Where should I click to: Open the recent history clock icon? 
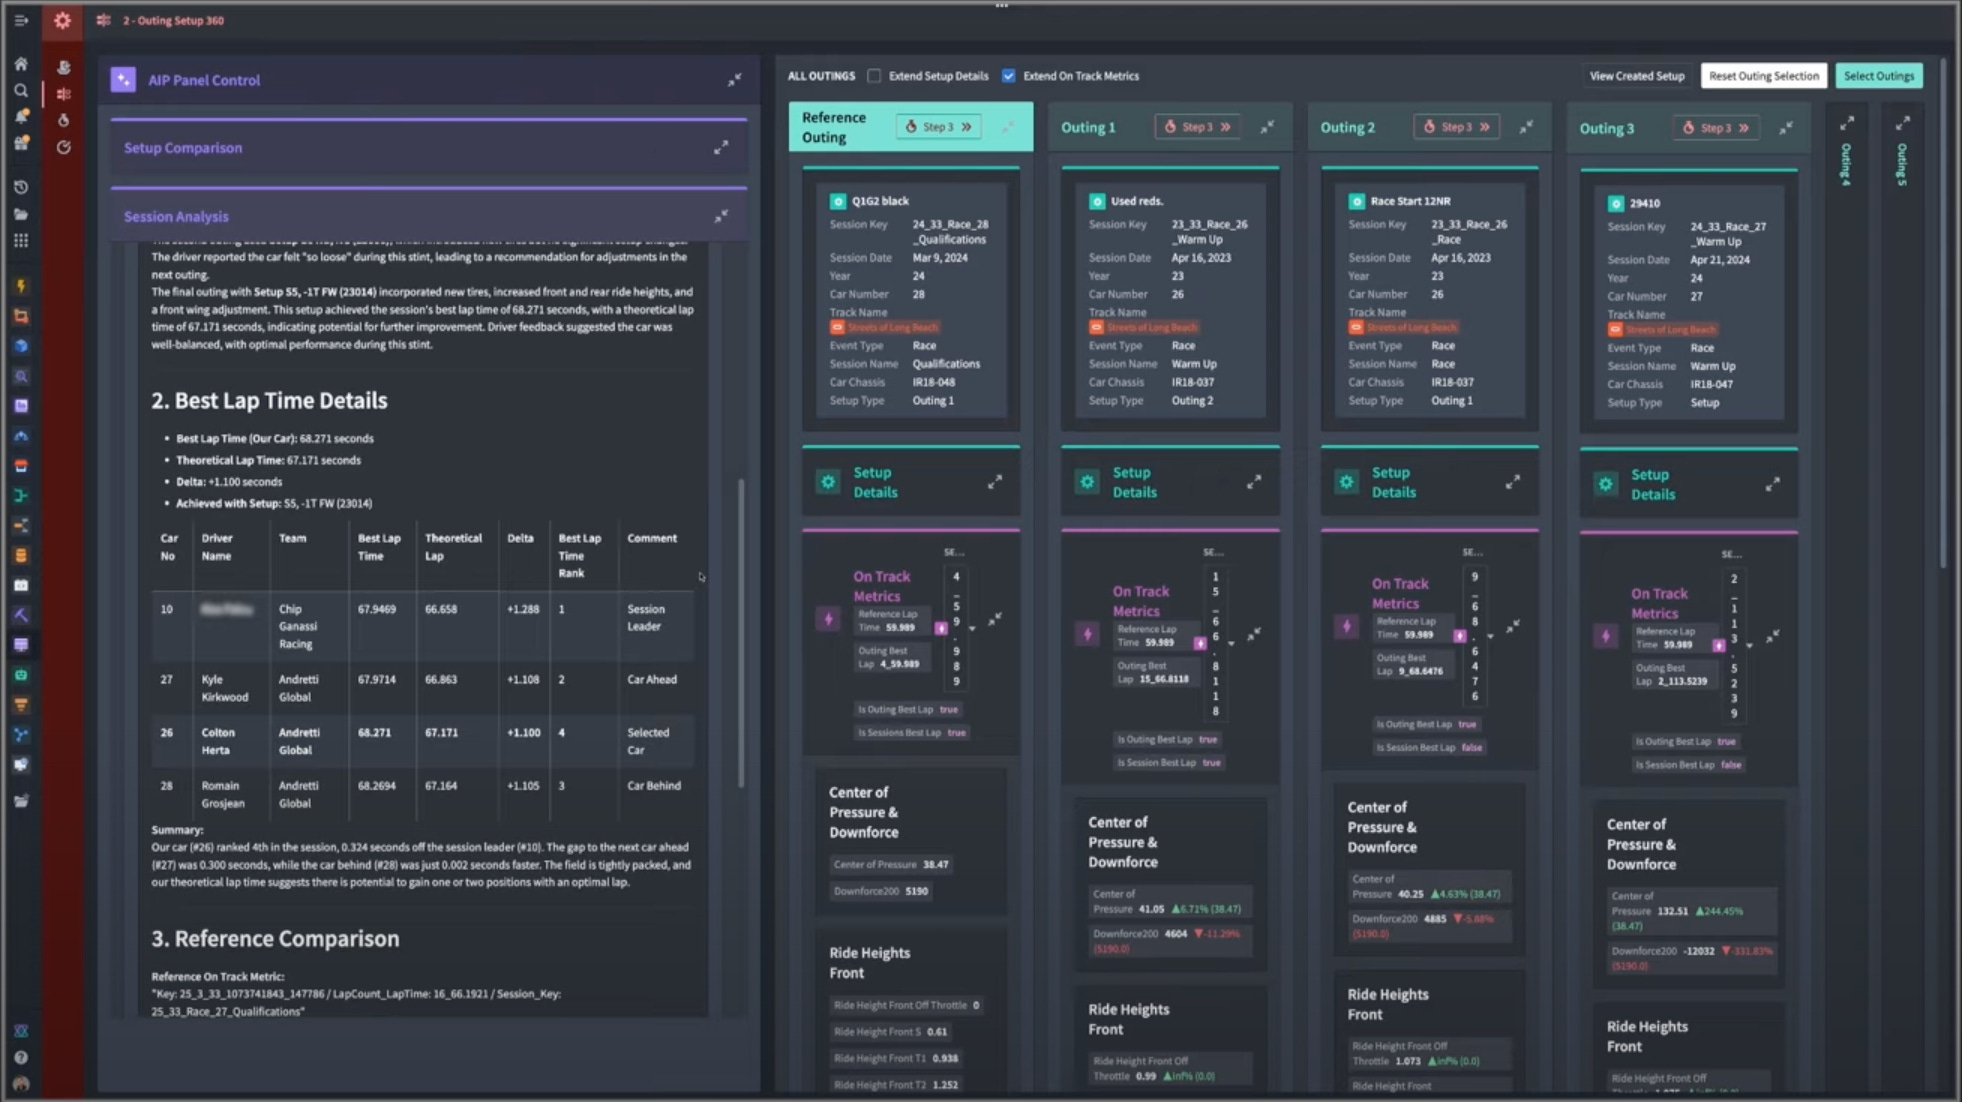[x=20, y=187]
